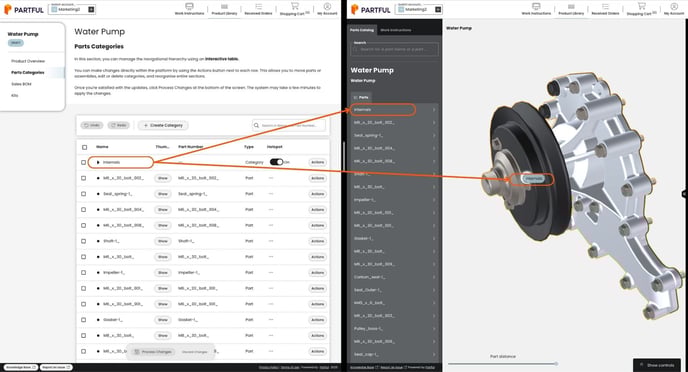This screenshot has height=372, width=688.
Task: Click the part search field in dark sidebar
Action: [x=394, y=49]
